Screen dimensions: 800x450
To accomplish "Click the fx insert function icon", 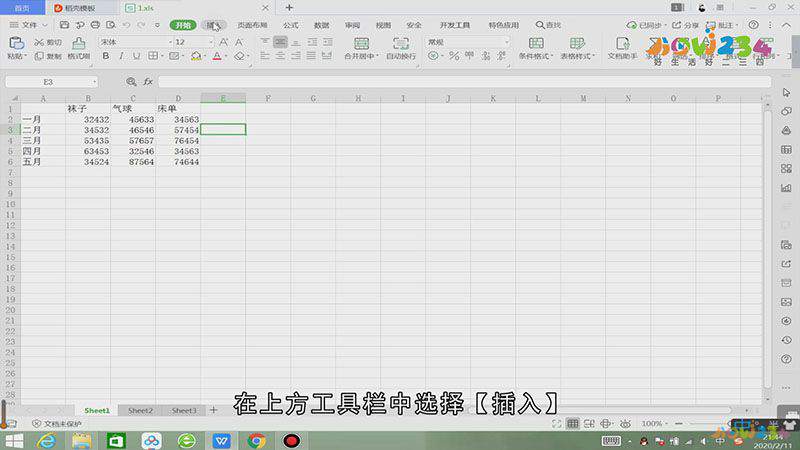I will tap(148, 82).
